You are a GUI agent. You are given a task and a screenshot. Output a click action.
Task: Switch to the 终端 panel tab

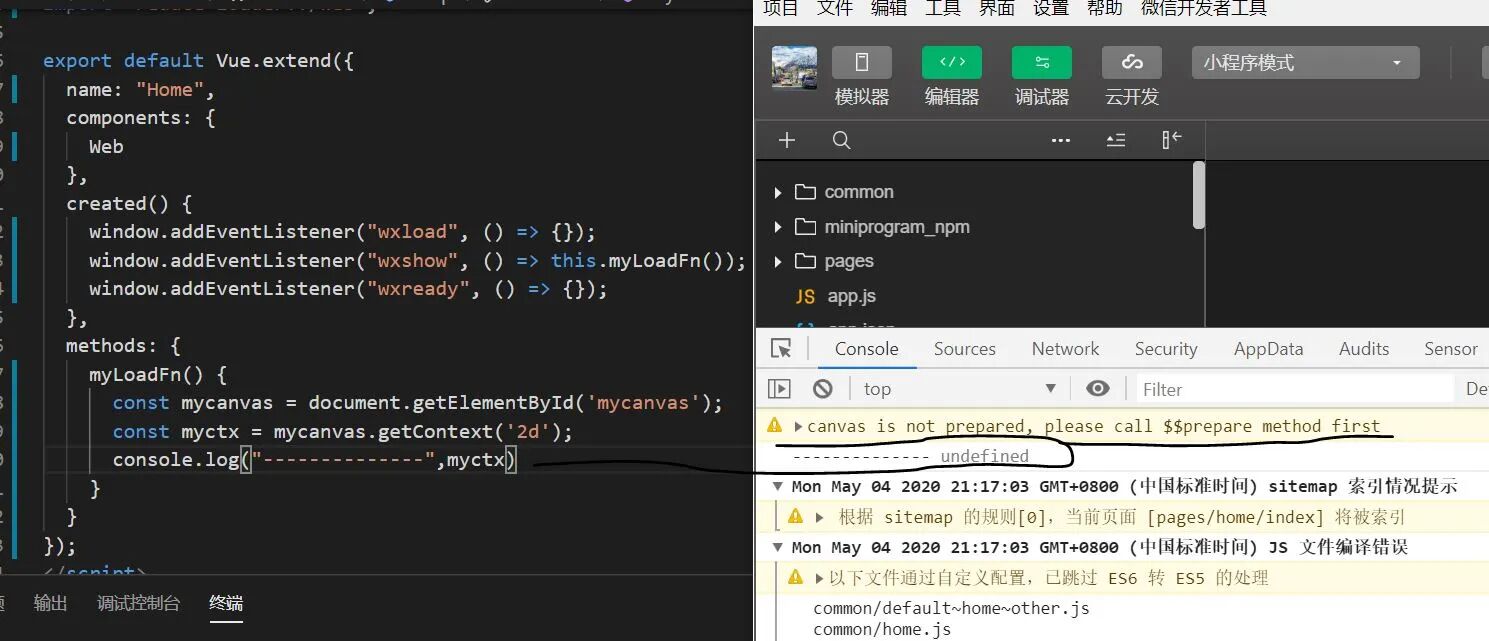coord(226,603)
